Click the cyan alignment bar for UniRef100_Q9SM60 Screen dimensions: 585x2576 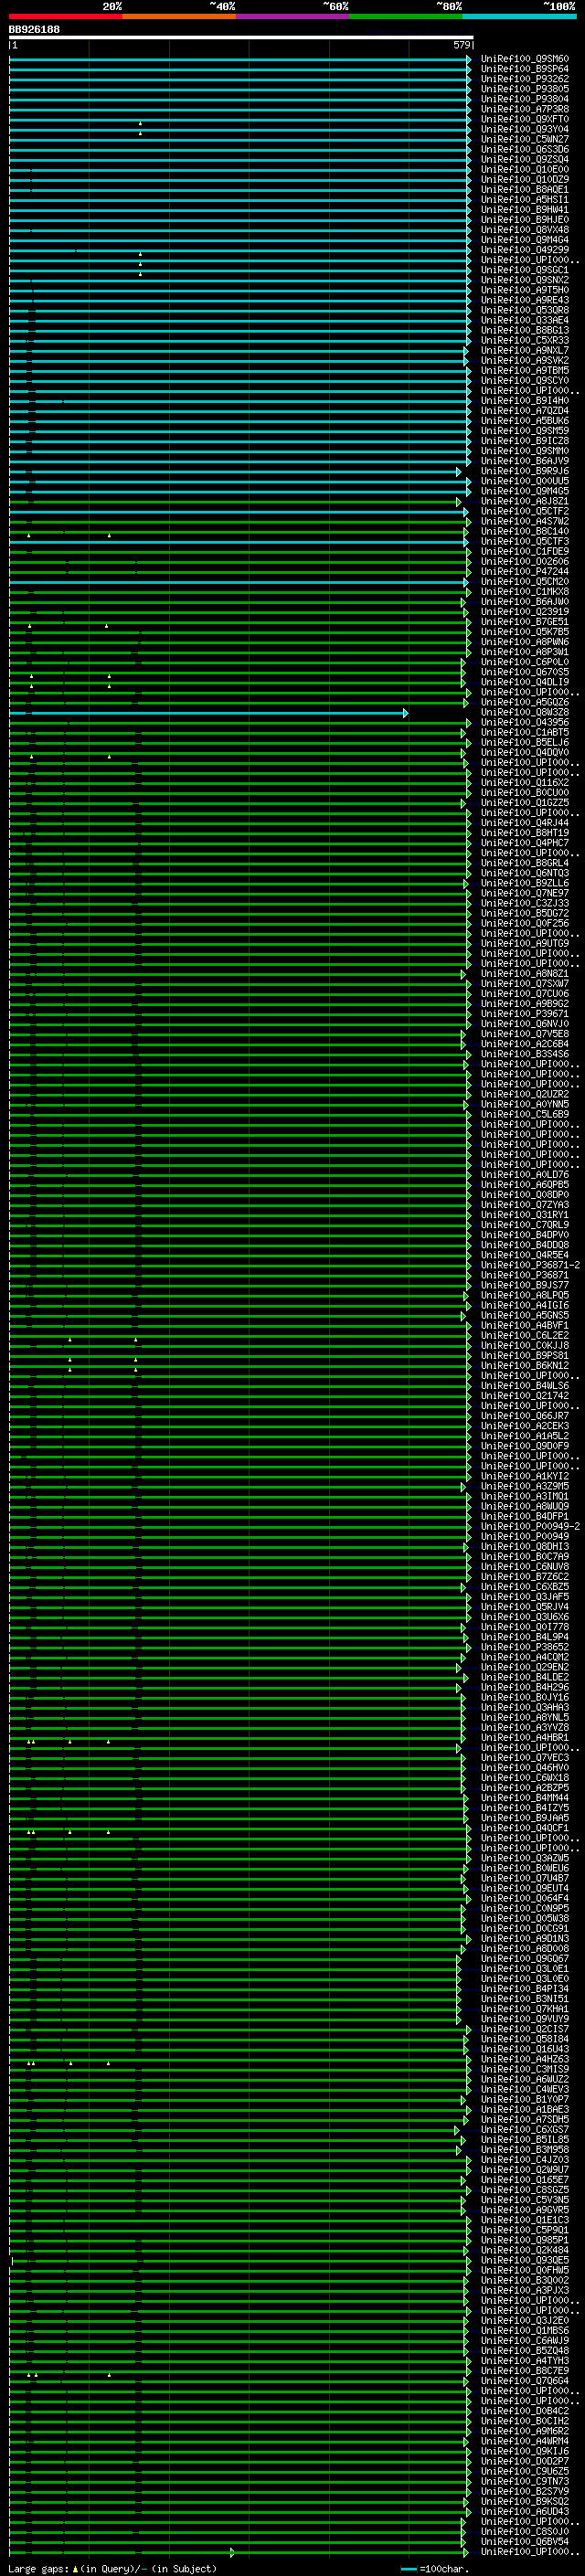point(240,59)
